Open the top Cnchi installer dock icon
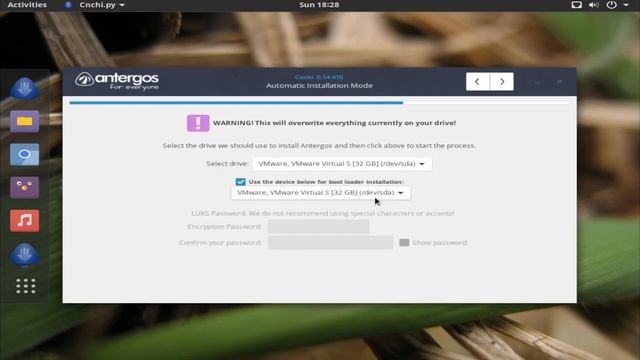Image resolution: width=640 pixels, height=360 pixels. point(24,88)
